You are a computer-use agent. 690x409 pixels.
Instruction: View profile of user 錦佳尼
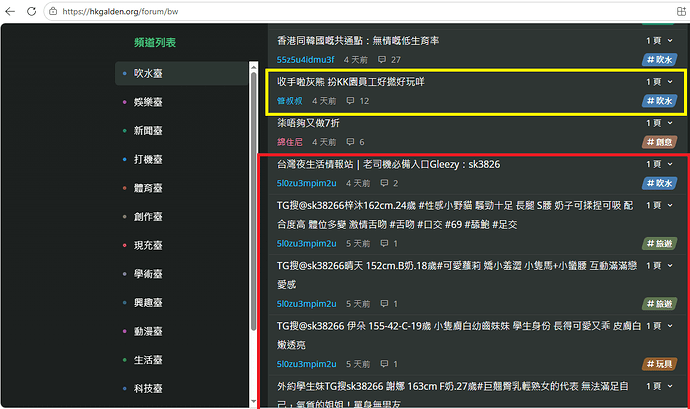coord(290,142)
